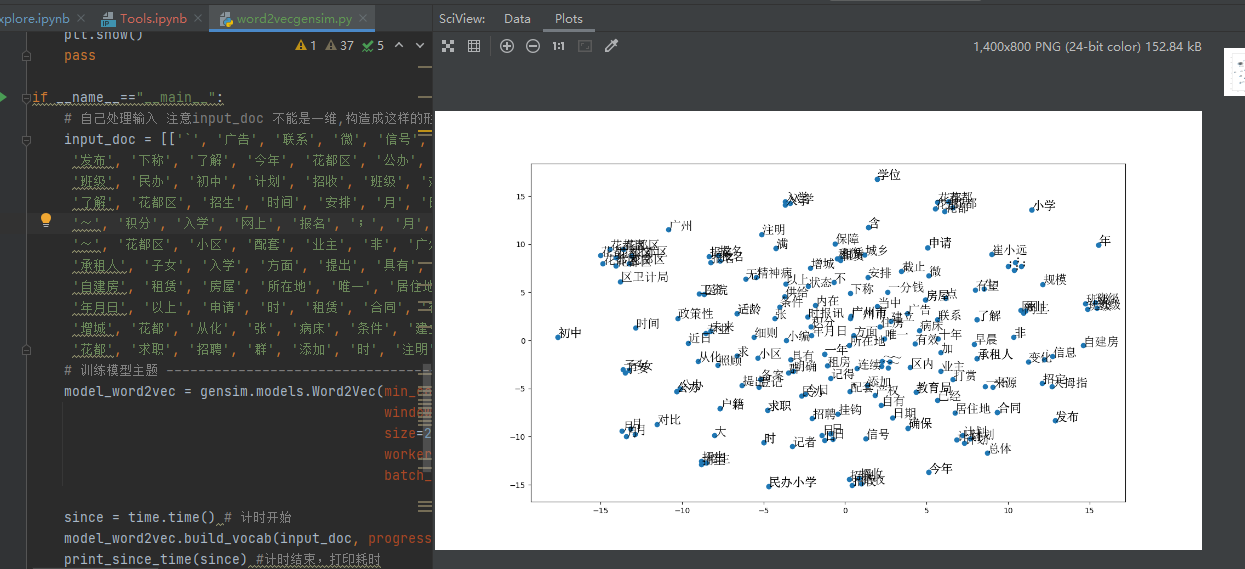
Task: Click the SciView label
Action: click(462, 18)
